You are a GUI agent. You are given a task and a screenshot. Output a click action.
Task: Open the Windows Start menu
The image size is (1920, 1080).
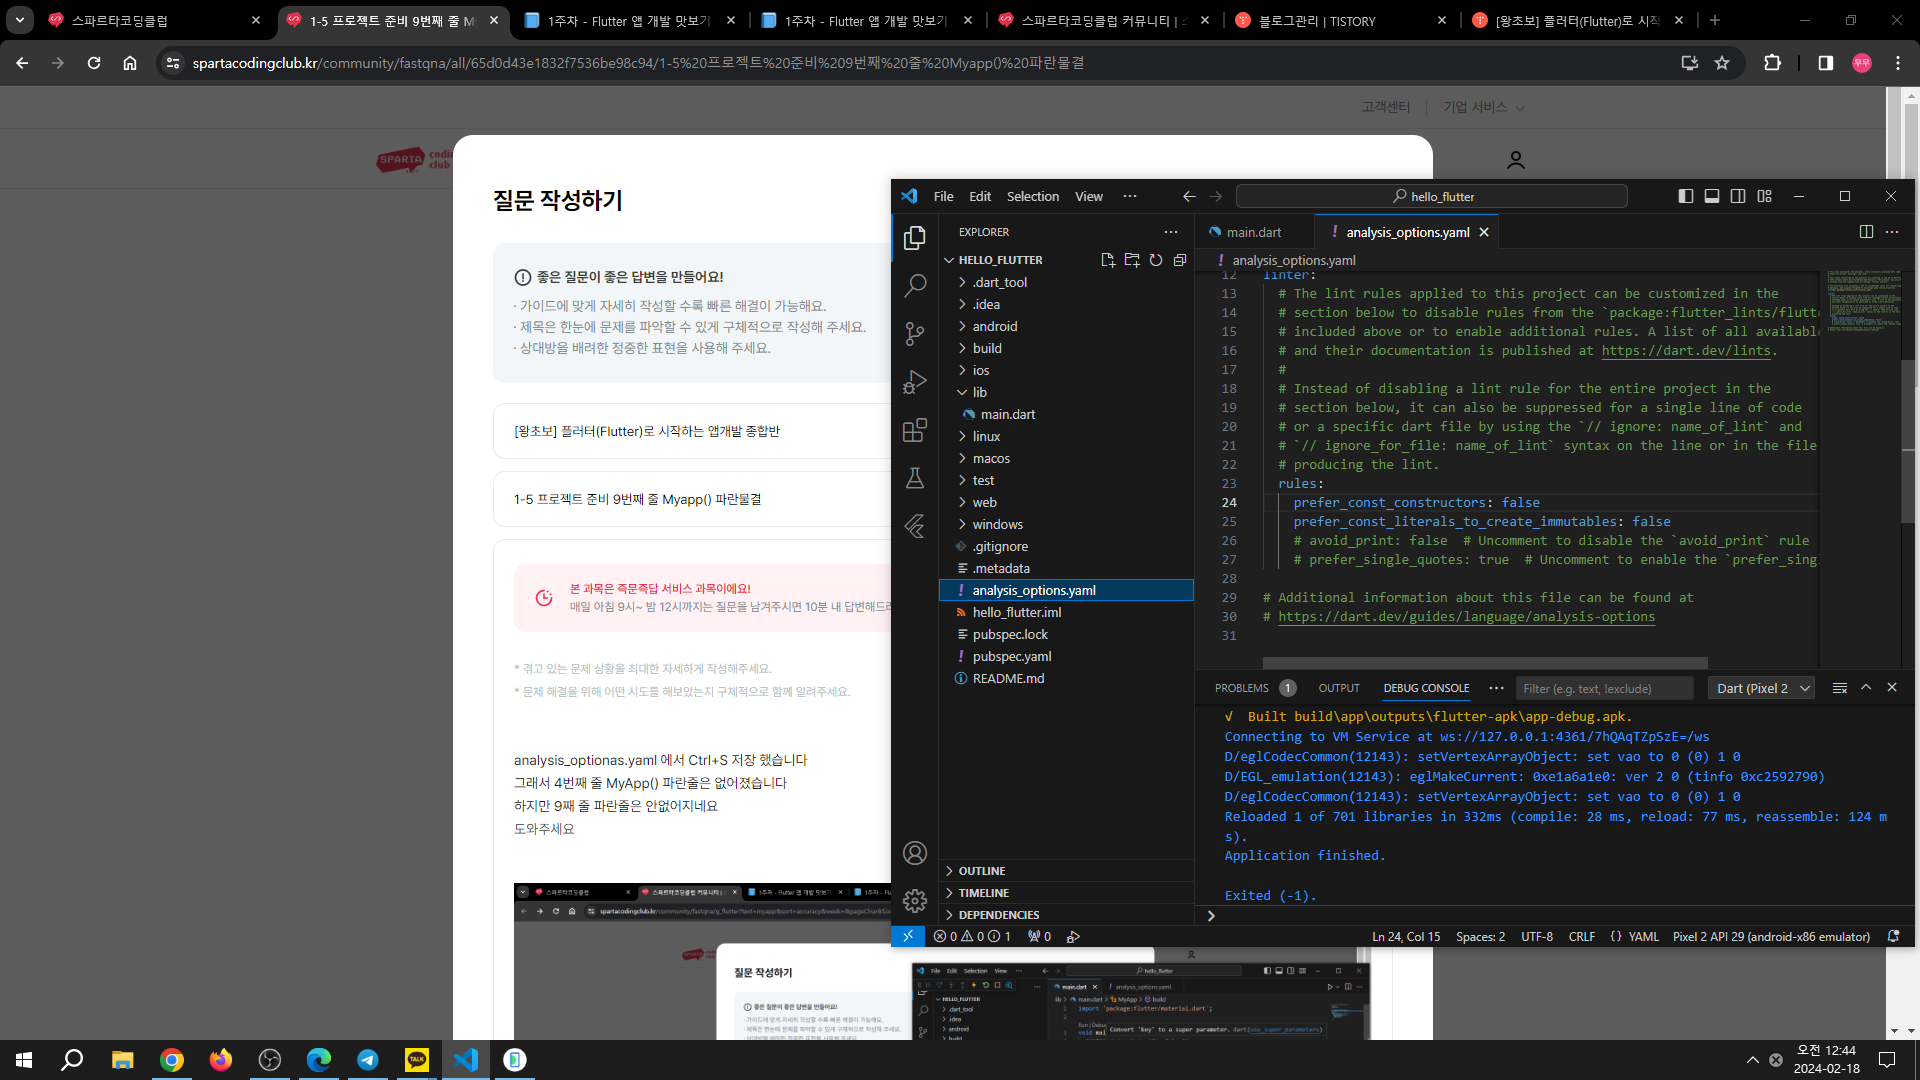pyautogui.click(x=24, y=1060)
